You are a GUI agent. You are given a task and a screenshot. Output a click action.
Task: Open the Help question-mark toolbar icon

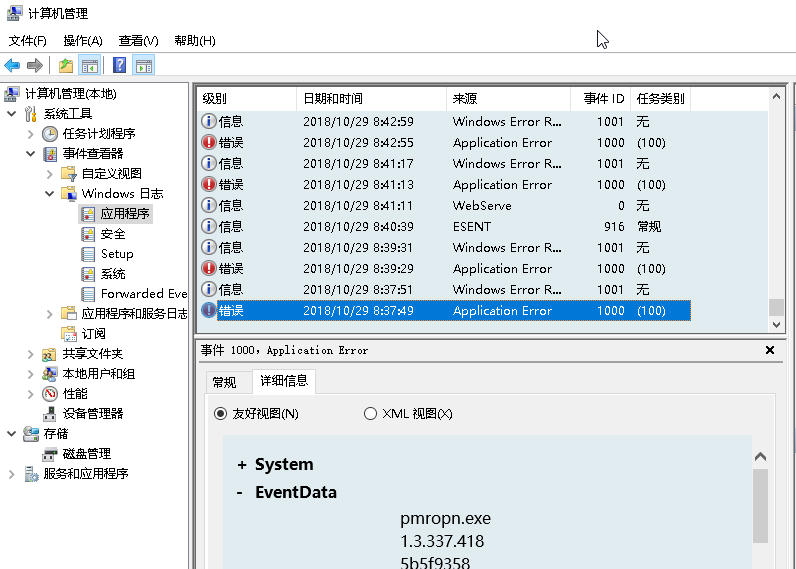(119, 65)
